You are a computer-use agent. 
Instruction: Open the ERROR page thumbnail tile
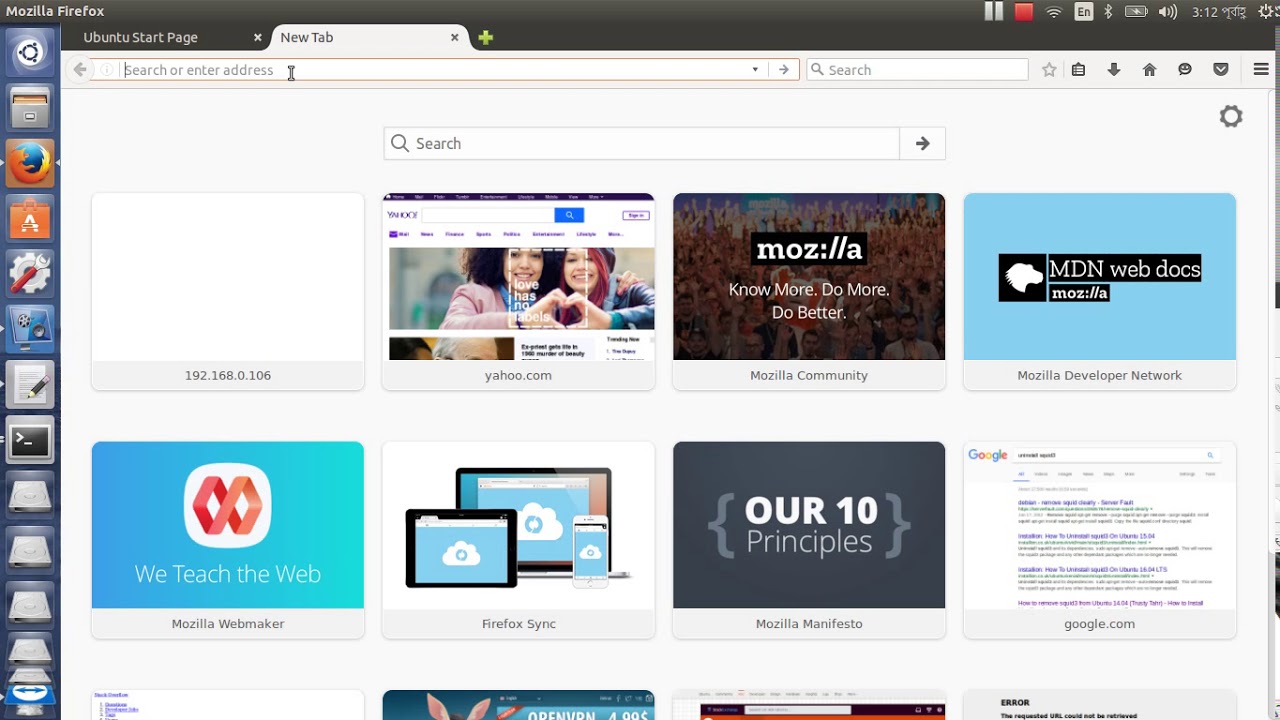1100,705
